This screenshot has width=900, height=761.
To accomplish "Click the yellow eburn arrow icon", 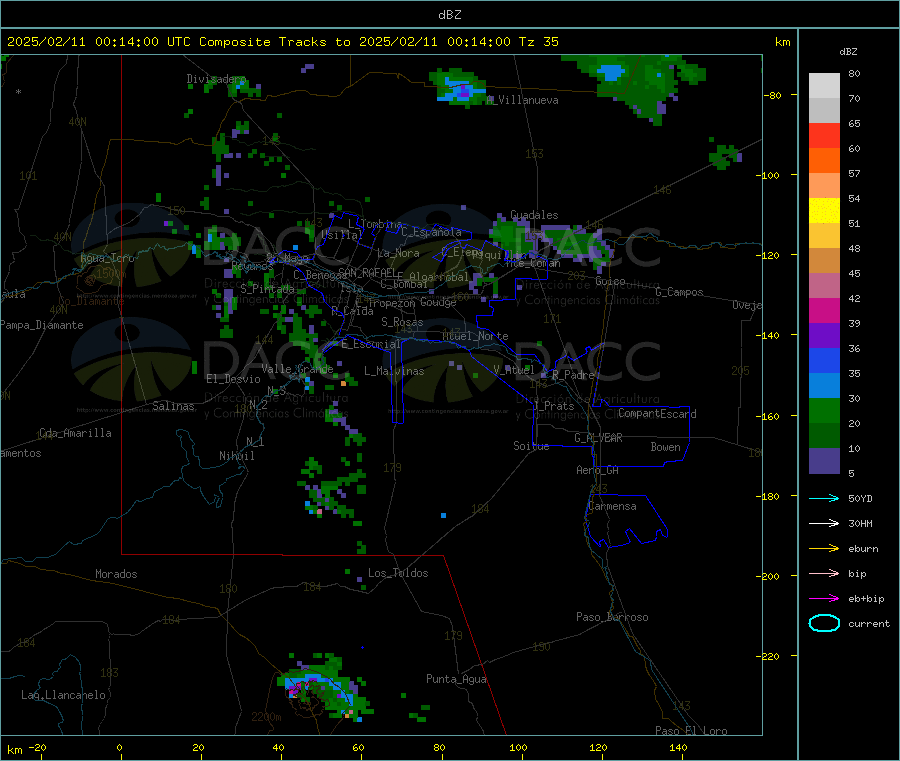I will [x=824, y=549].
